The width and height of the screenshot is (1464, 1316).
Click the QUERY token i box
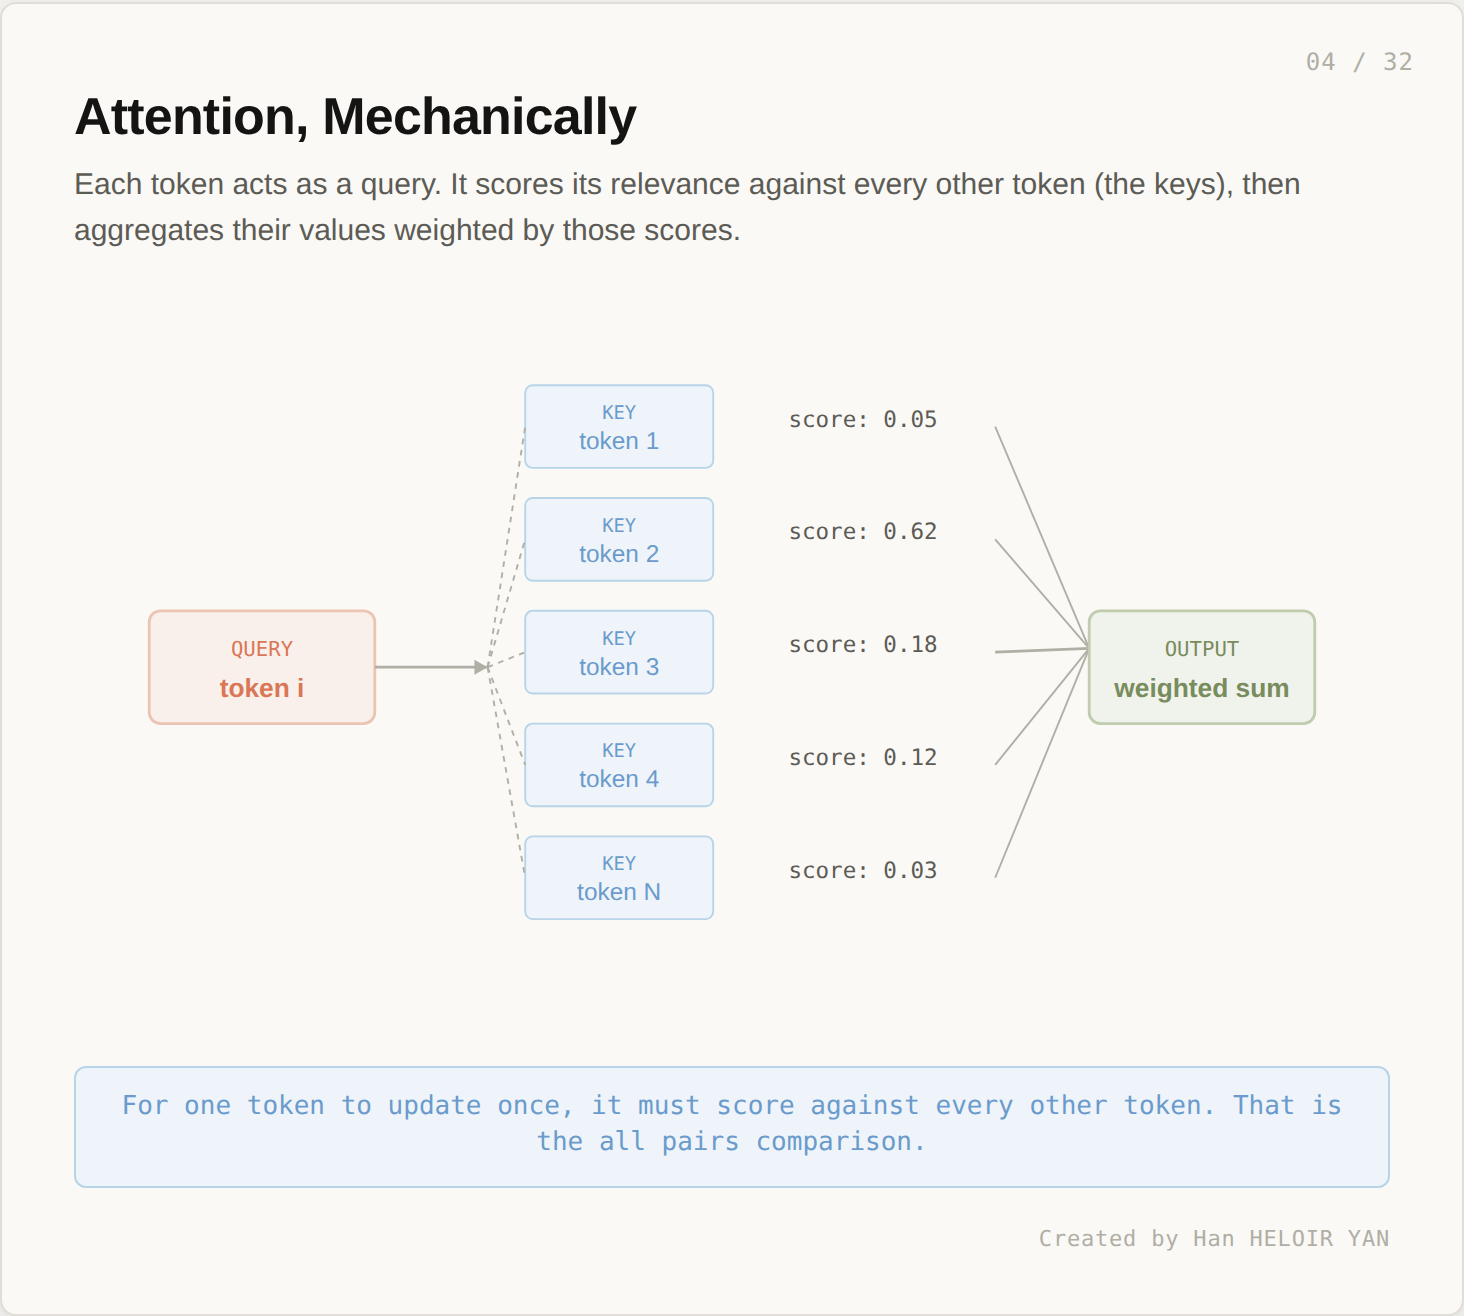262,667
